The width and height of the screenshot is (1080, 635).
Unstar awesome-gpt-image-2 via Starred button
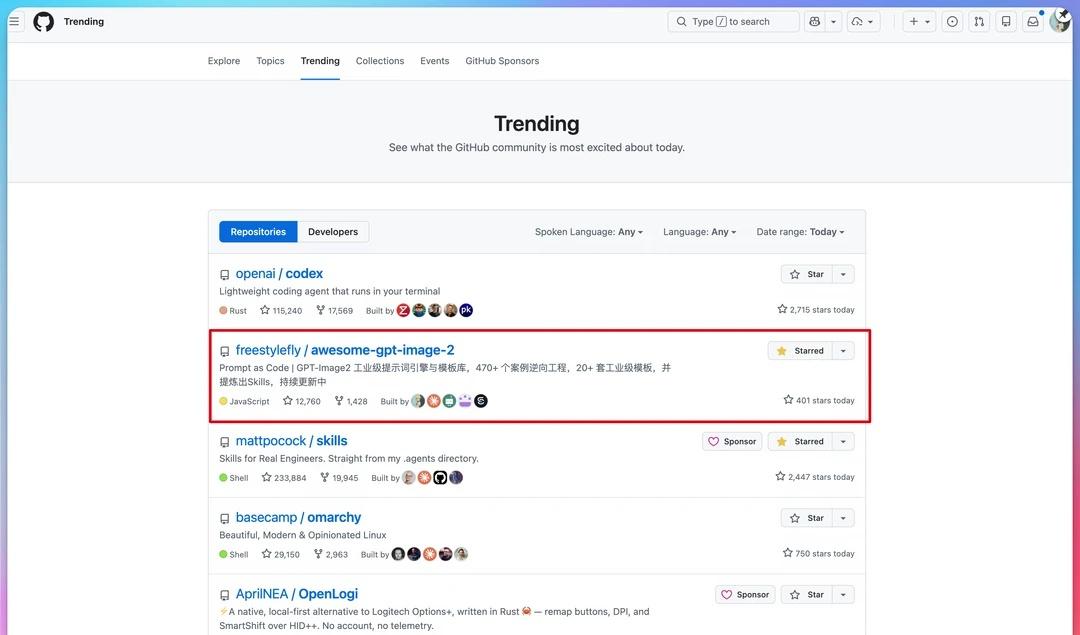800,351
